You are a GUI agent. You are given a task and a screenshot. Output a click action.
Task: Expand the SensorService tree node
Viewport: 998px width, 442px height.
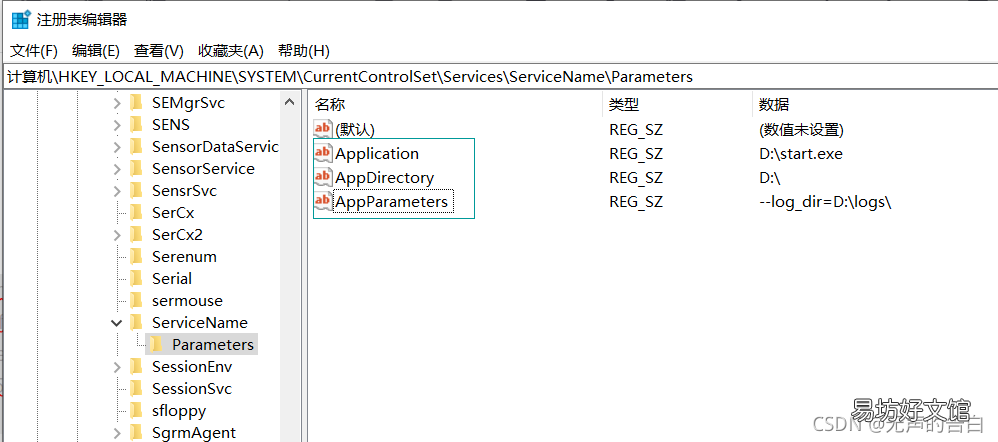coord(116,169)
